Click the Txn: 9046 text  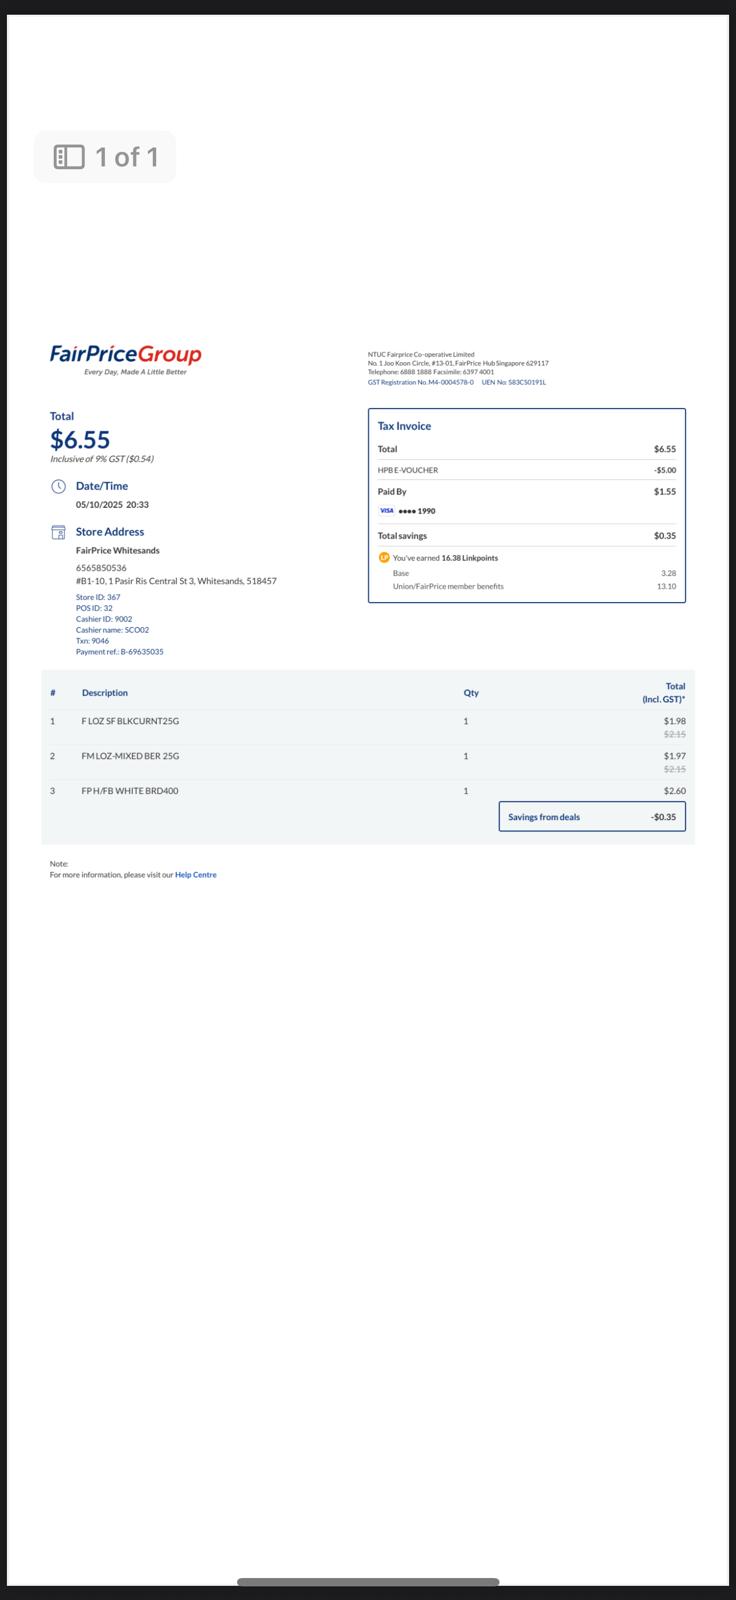(x=93, y=641)
